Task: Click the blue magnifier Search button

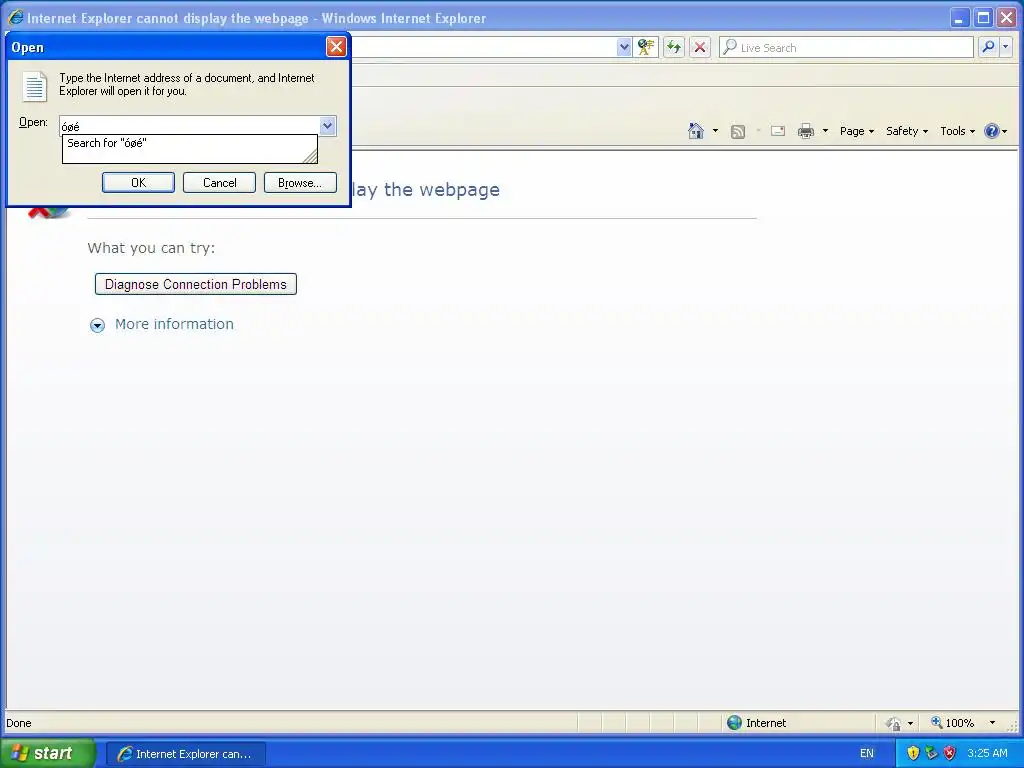Action: (x=988, y=47)
